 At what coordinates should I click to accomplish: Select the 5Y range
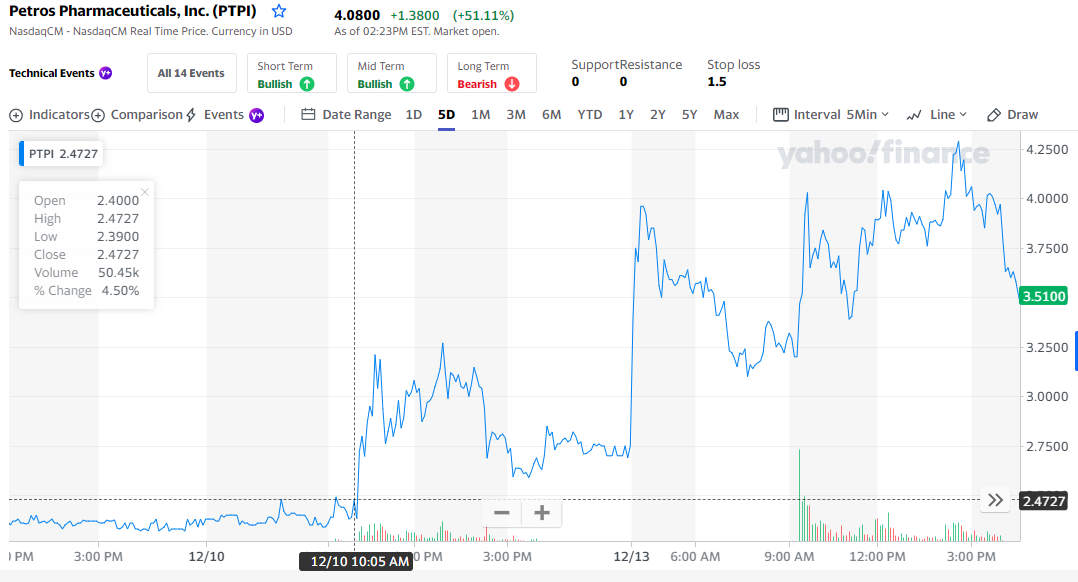(x=690, y=115)
